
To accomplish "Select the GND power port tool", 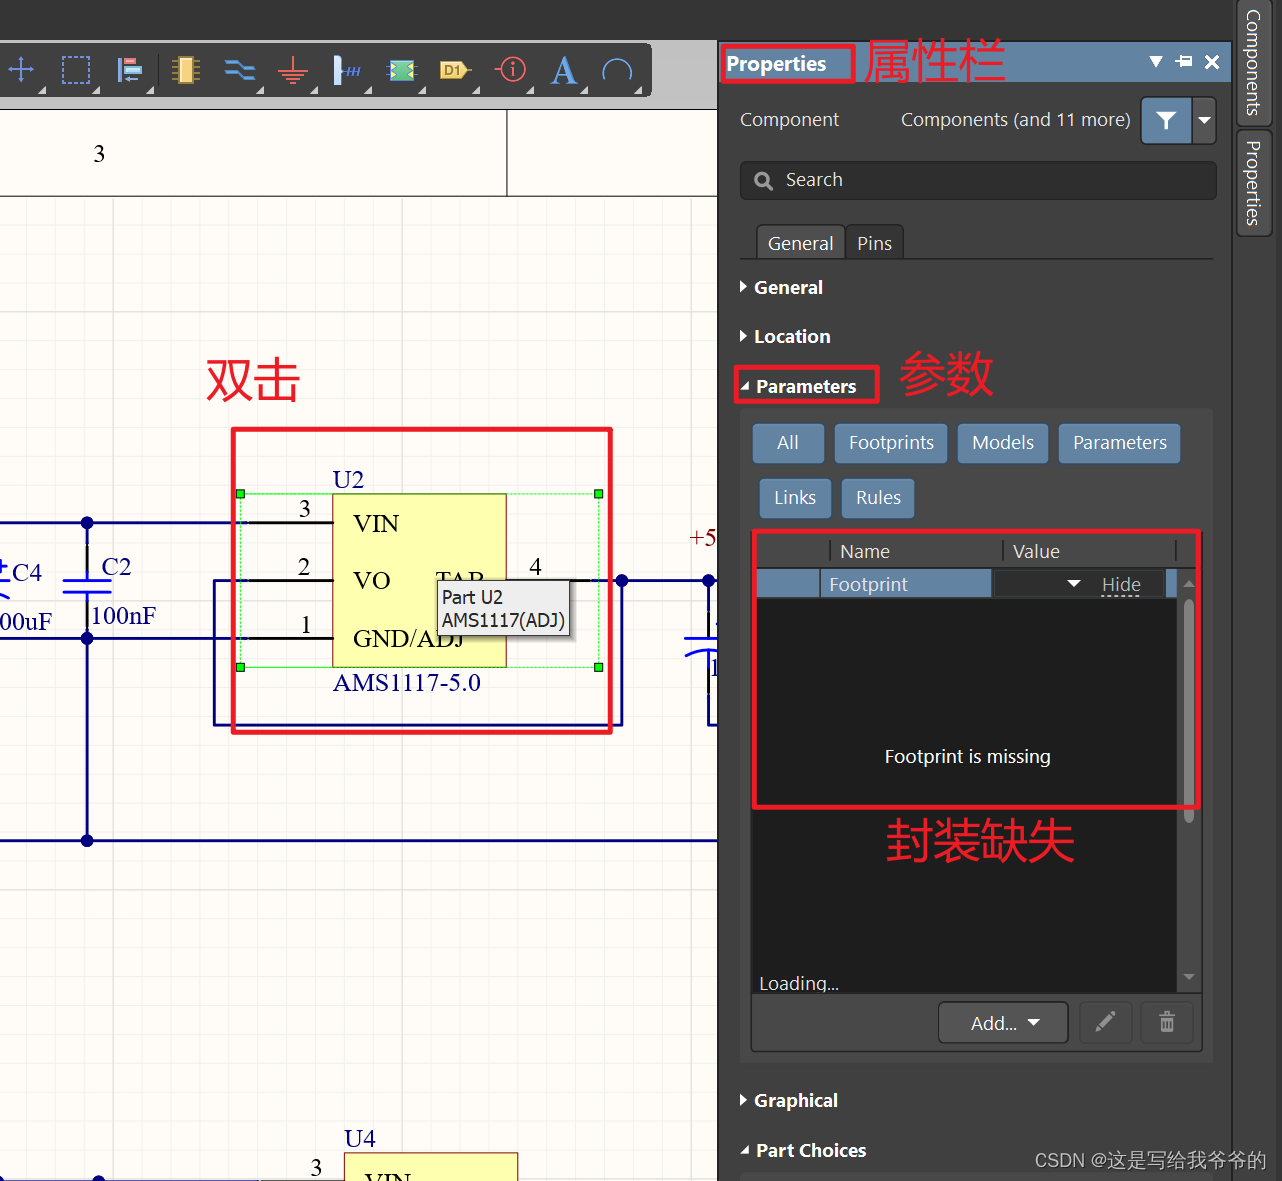I will click(293, 70).
